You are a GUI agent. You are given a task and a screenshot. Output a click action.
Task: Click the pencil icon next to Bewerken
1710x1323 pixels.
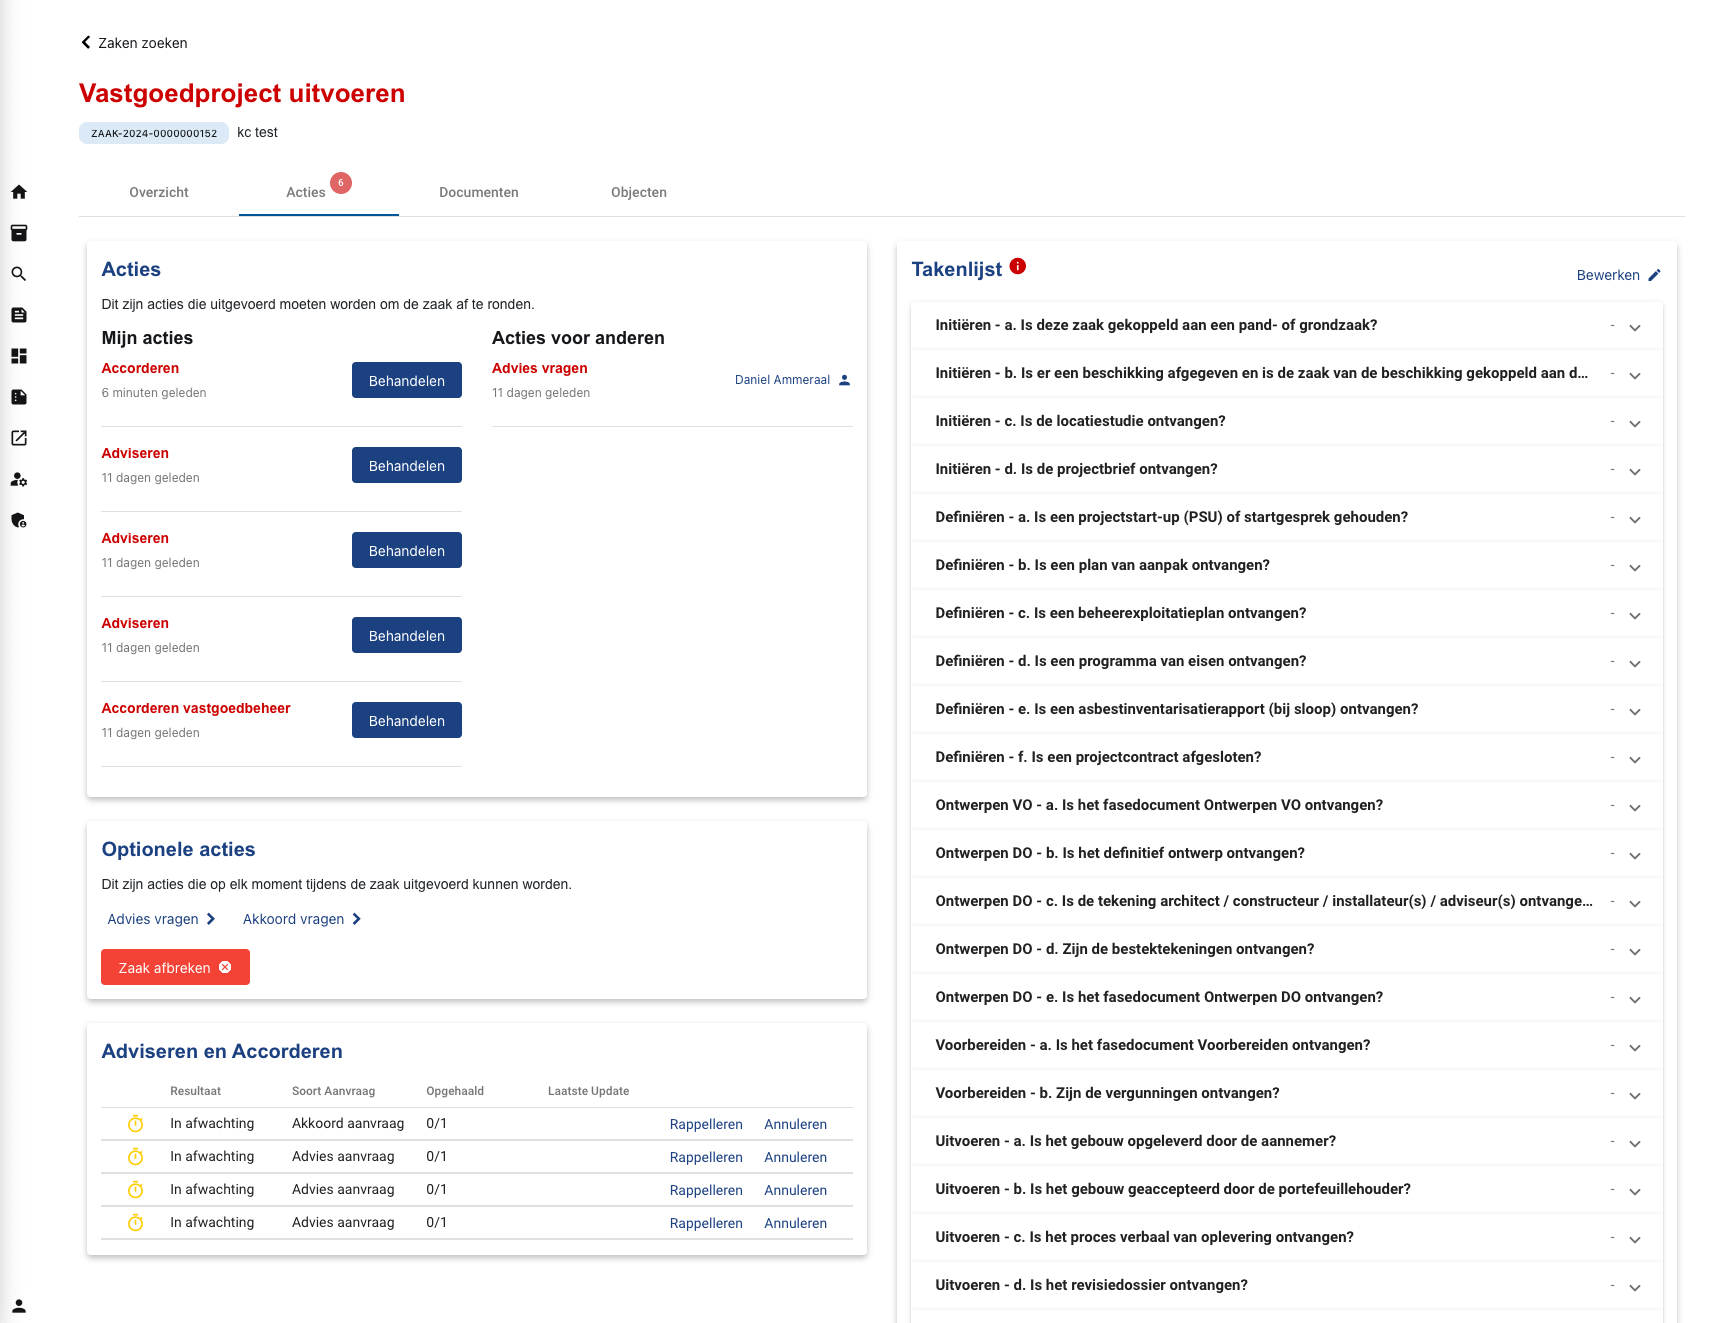[1654, 275]
